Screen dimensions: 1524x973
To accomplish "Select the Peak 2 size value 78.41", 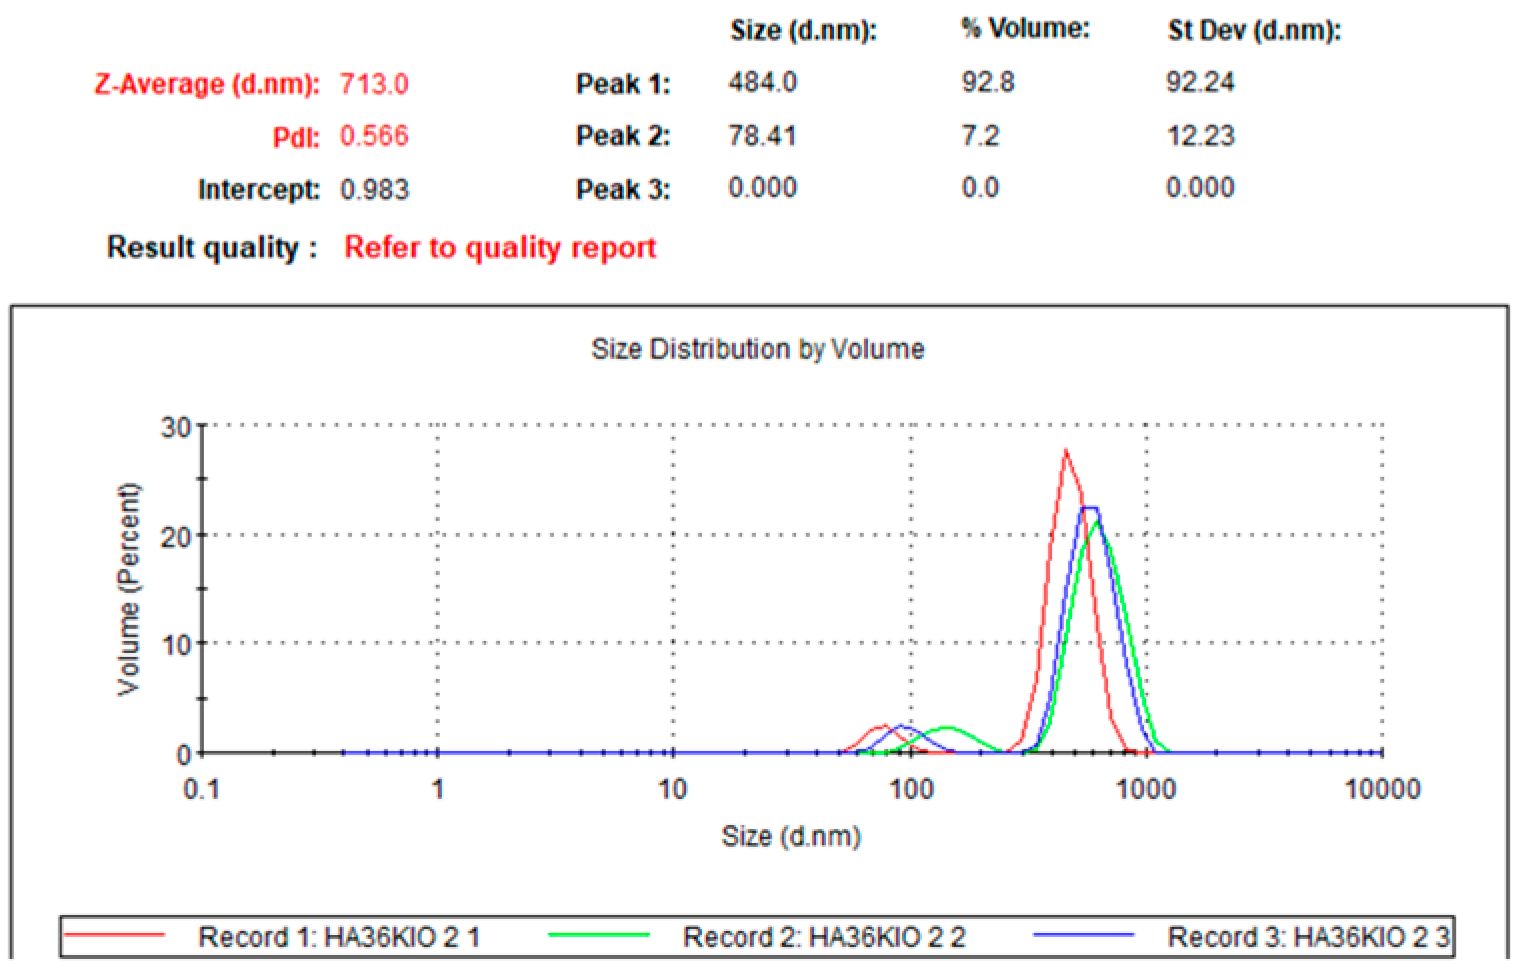I will click(x=762, y=135).
